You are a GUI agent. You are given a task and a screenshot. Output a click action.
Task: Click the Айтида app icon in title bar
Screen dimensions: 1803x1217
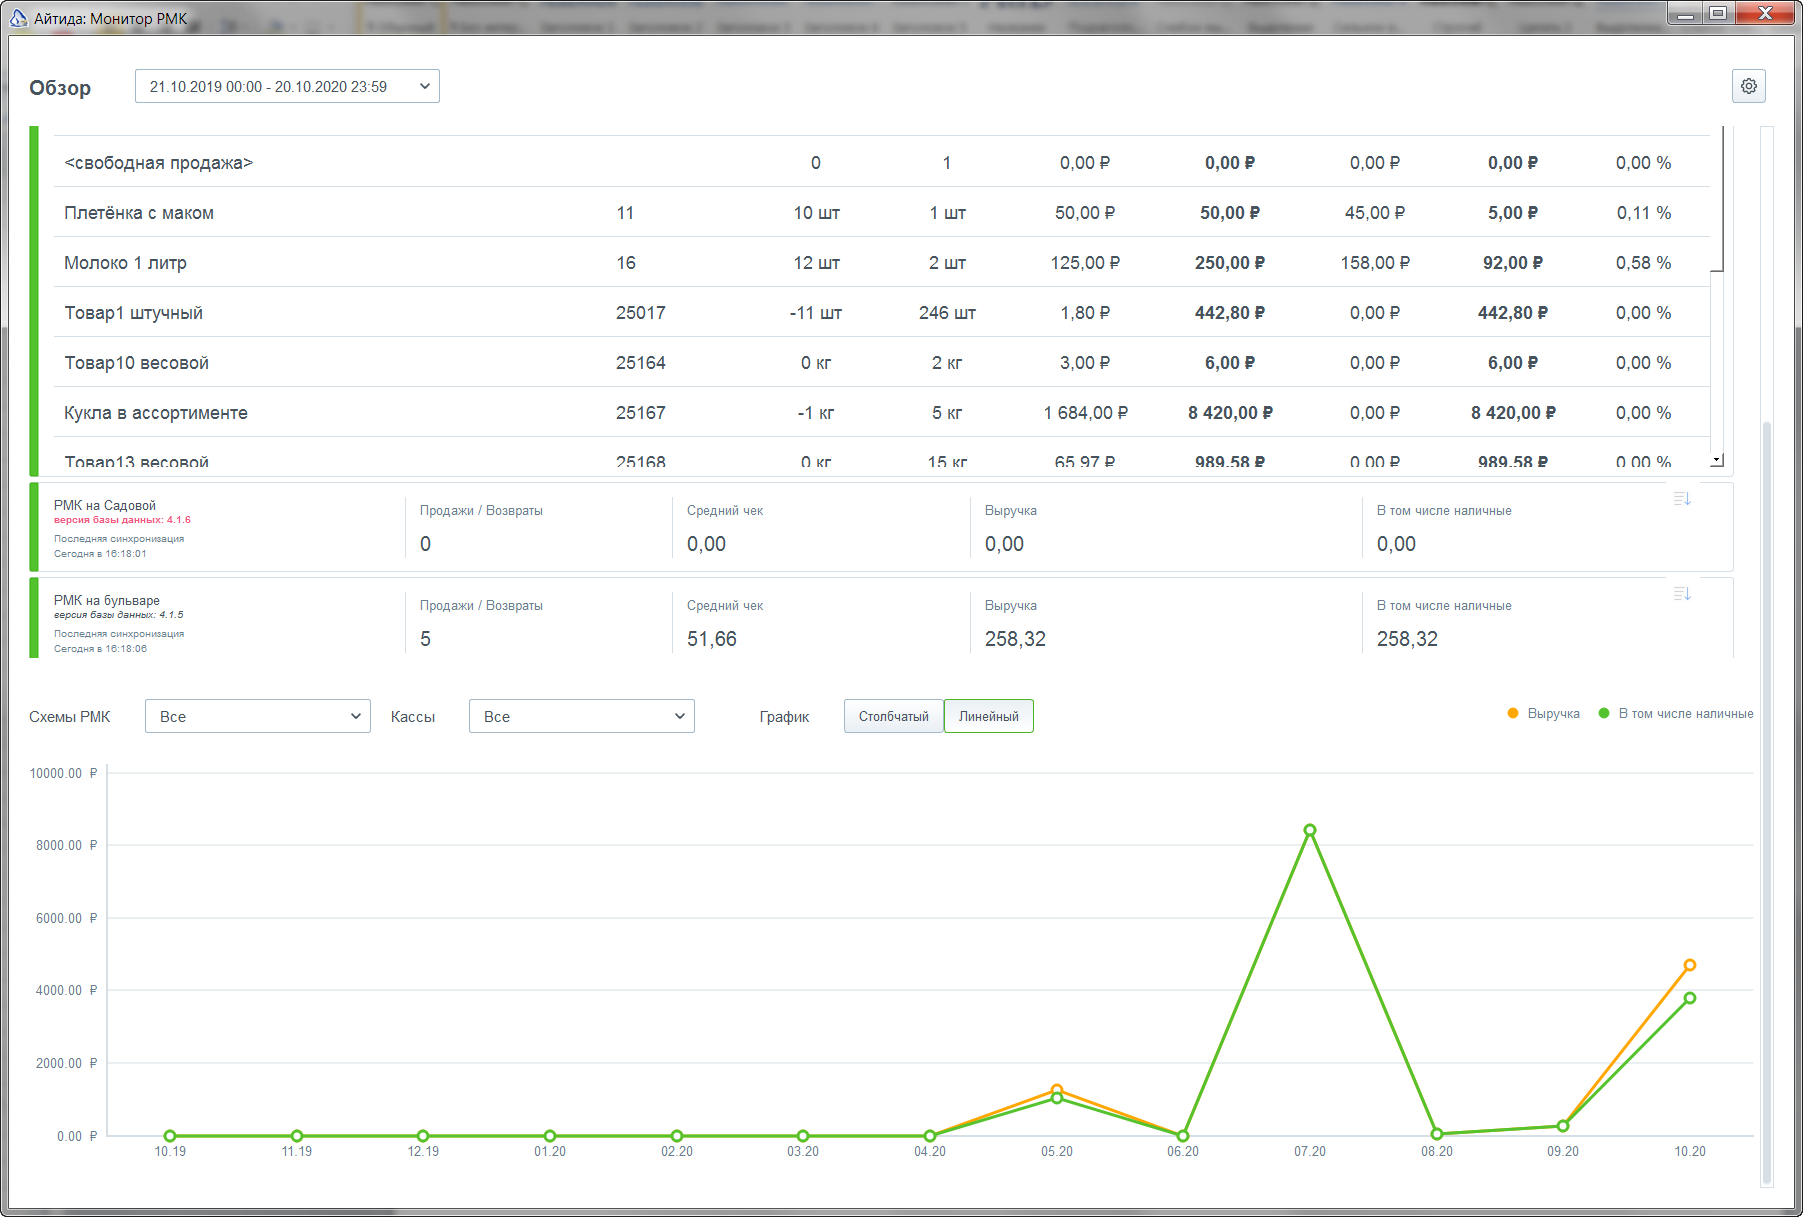(x=18, y=18)
